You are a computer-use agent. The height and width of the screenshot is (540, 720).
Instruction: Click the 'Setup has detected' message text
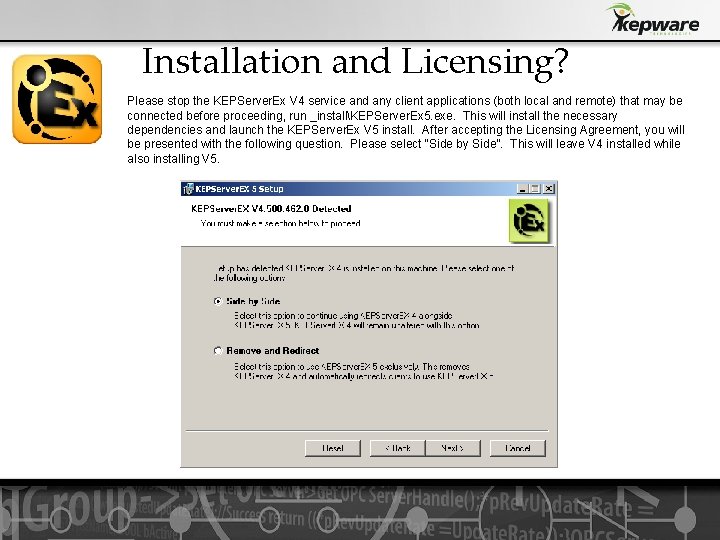[x=364, y=273]
